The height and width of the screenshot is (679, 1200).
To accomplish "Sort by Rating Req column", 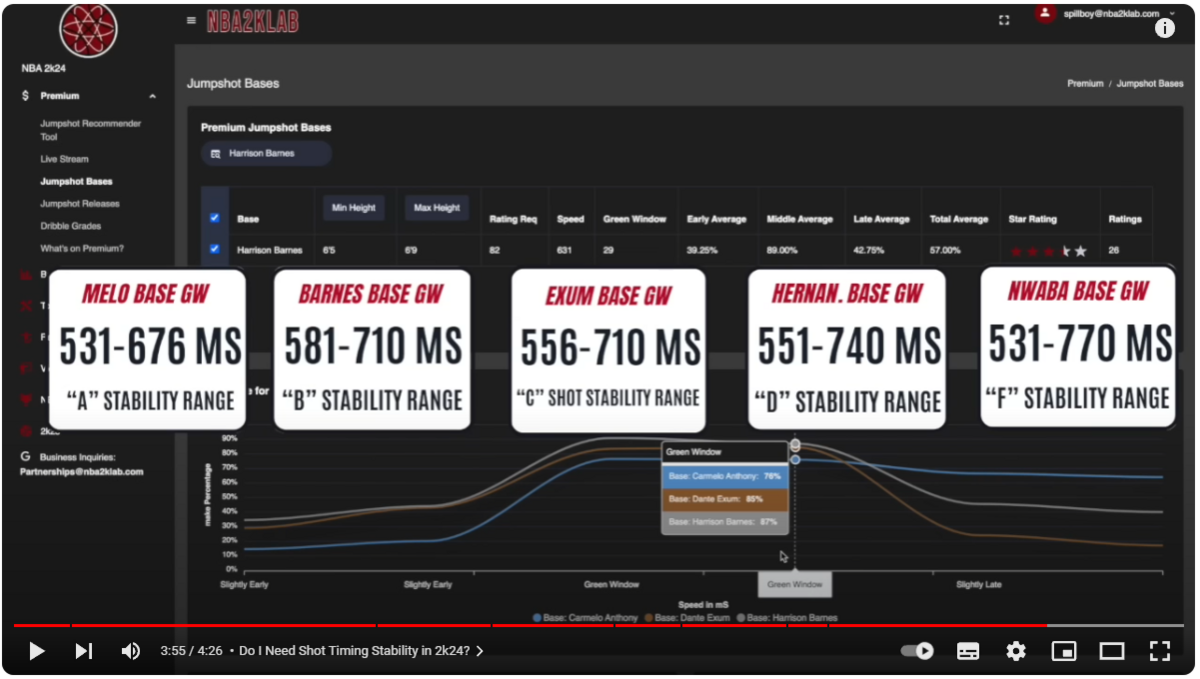I will [x=513, y=219].
